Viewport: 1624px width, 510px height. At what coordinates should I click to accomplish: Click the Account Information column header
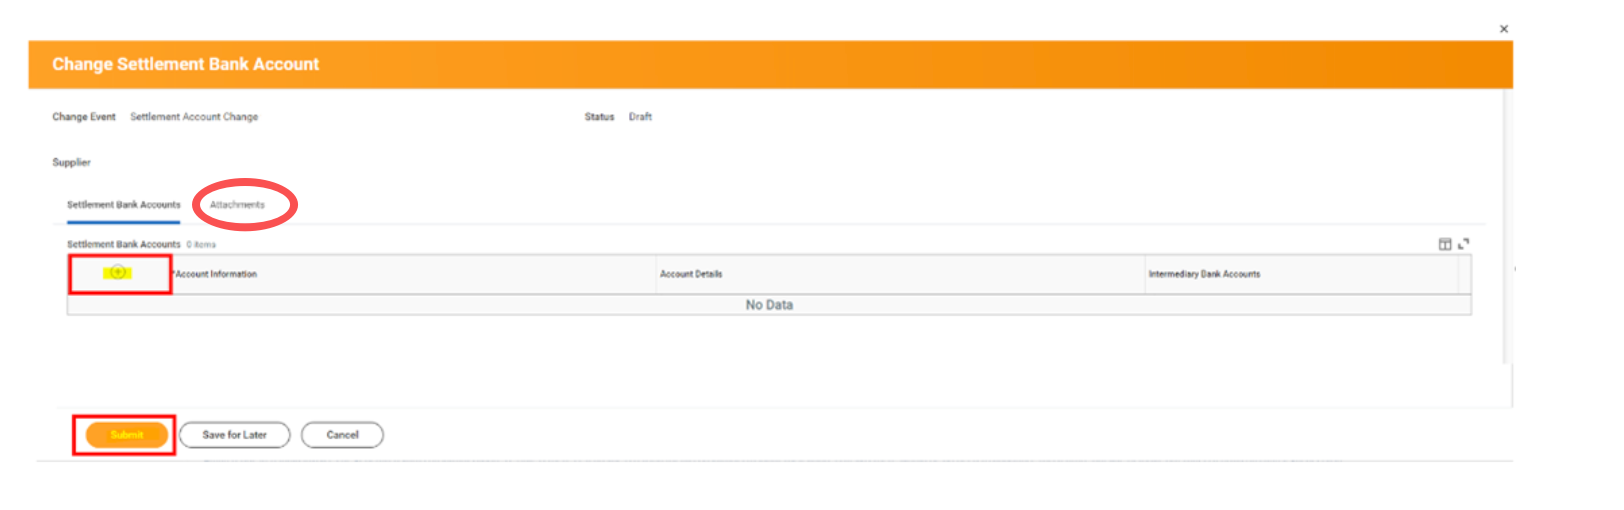click(216, 274)
